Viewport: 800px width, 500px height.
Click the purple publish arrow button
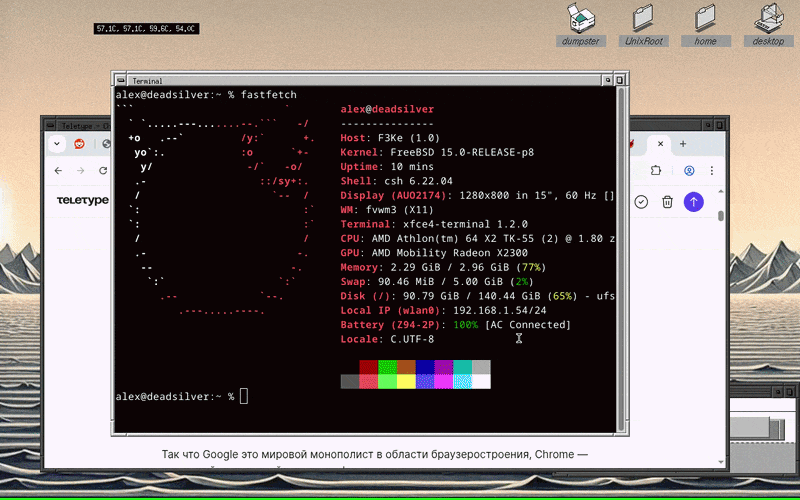(693, 202)
